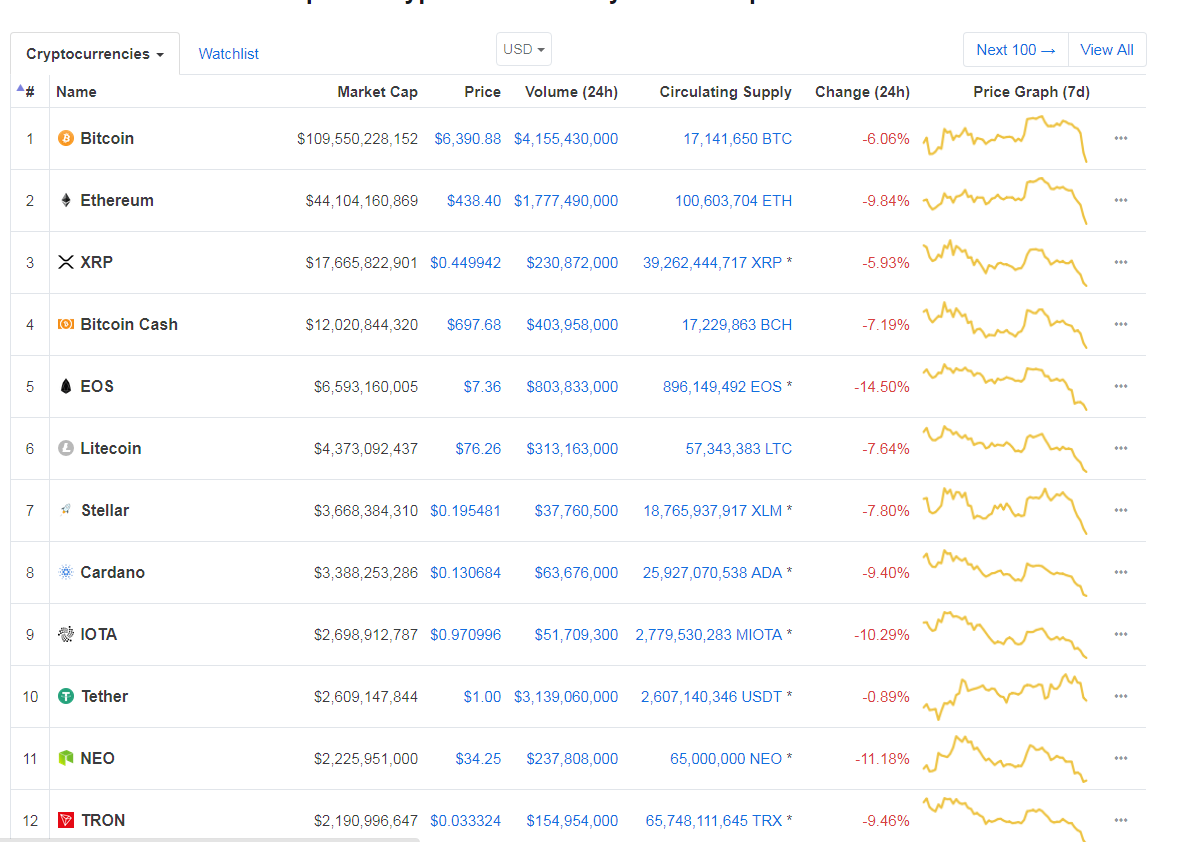1199x842 pixels.
Task: Open the three-dot menu for XRP
Action: (x=1120, y=262)
